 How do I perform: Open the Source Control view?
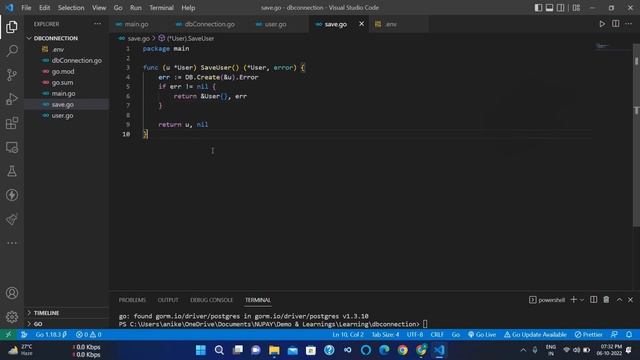12,75
